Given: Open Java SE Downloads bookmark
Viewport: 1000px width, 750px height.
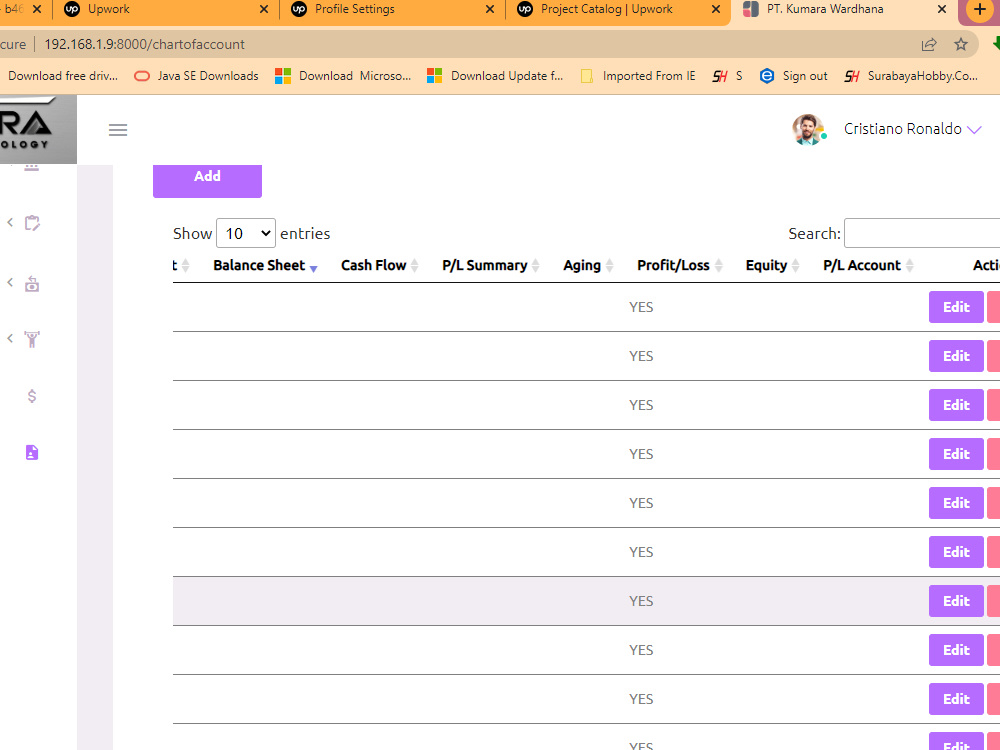Looking at the screenshot, I should click(x=196, y=76).
